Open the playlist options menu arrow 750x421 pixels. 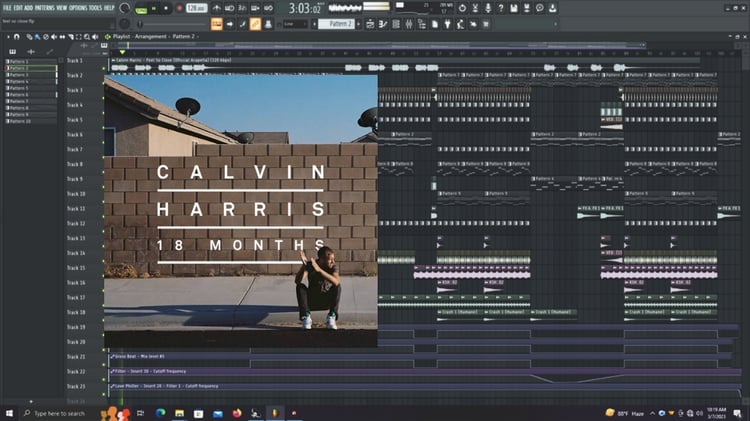coord(6,37)
